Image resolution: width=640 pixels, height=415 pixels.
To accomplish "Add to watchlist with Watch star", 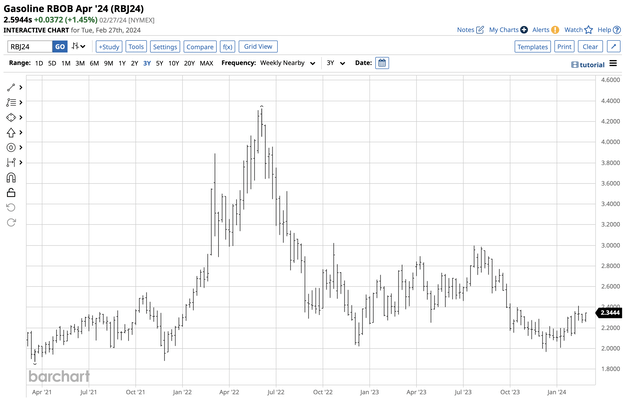I will pyautogui.click(x=578, y=30).
